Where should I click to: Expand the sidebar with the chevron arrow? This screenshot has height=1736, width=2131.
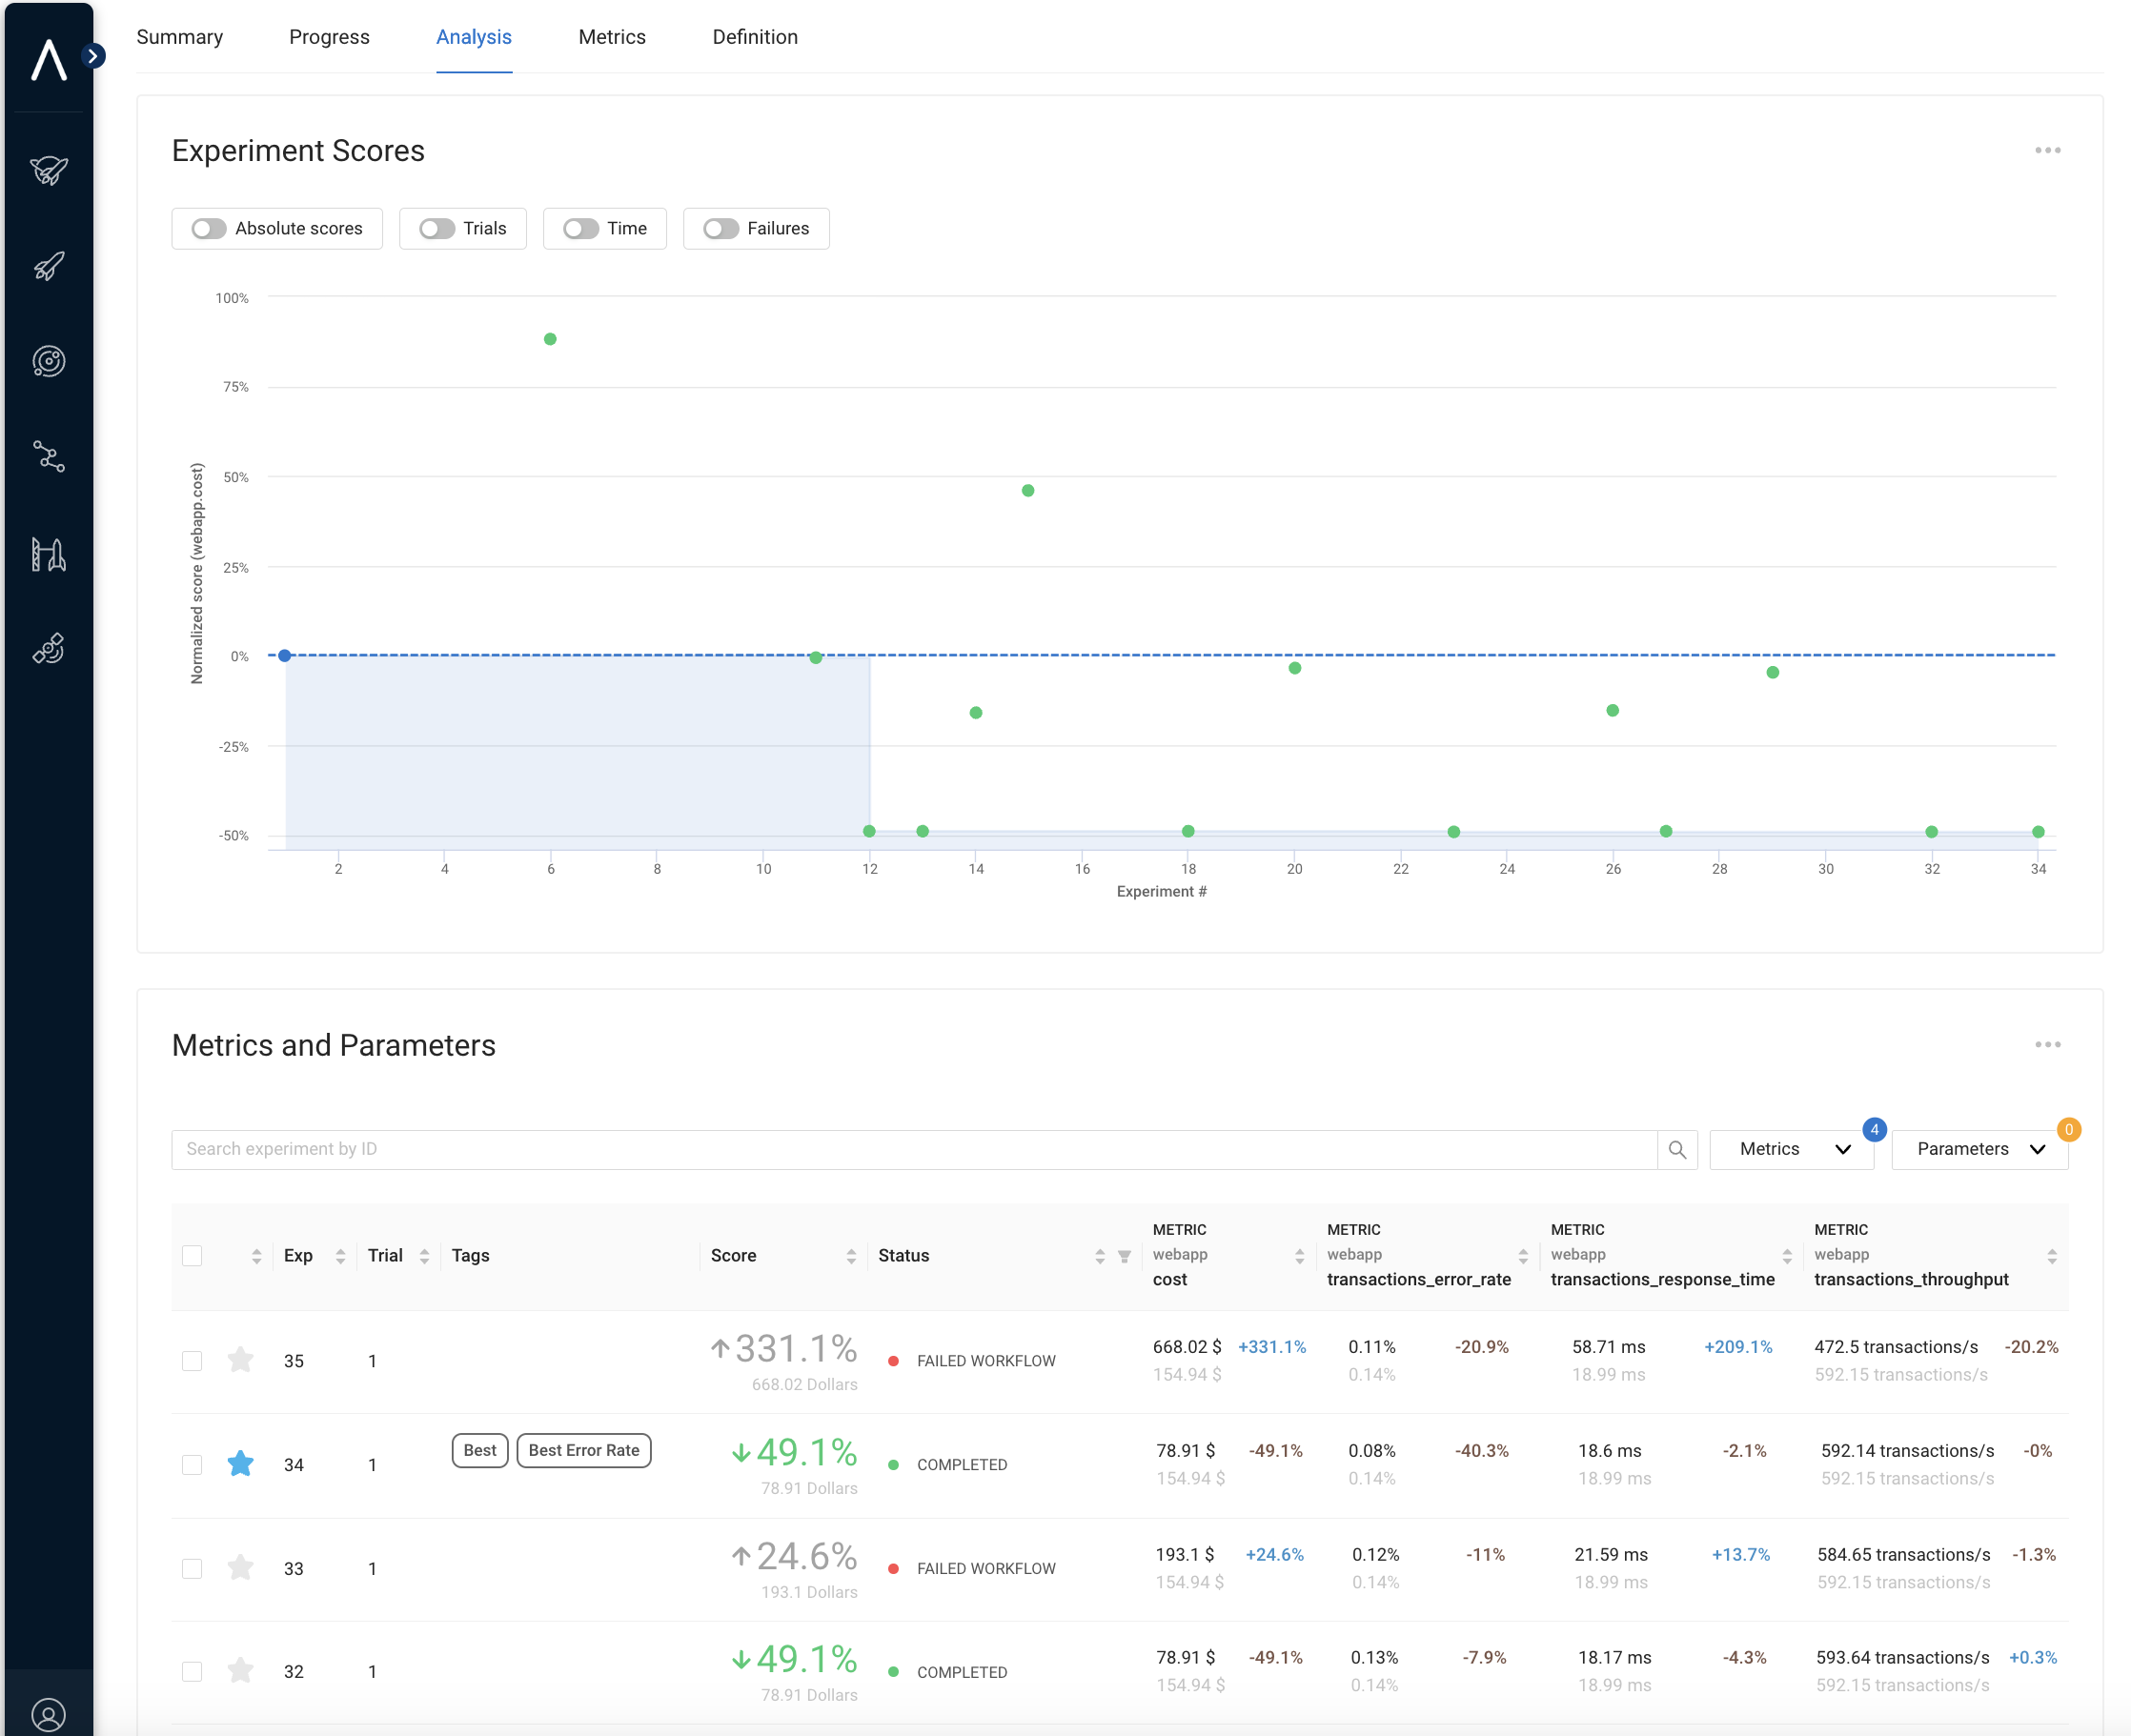(93, 56)
